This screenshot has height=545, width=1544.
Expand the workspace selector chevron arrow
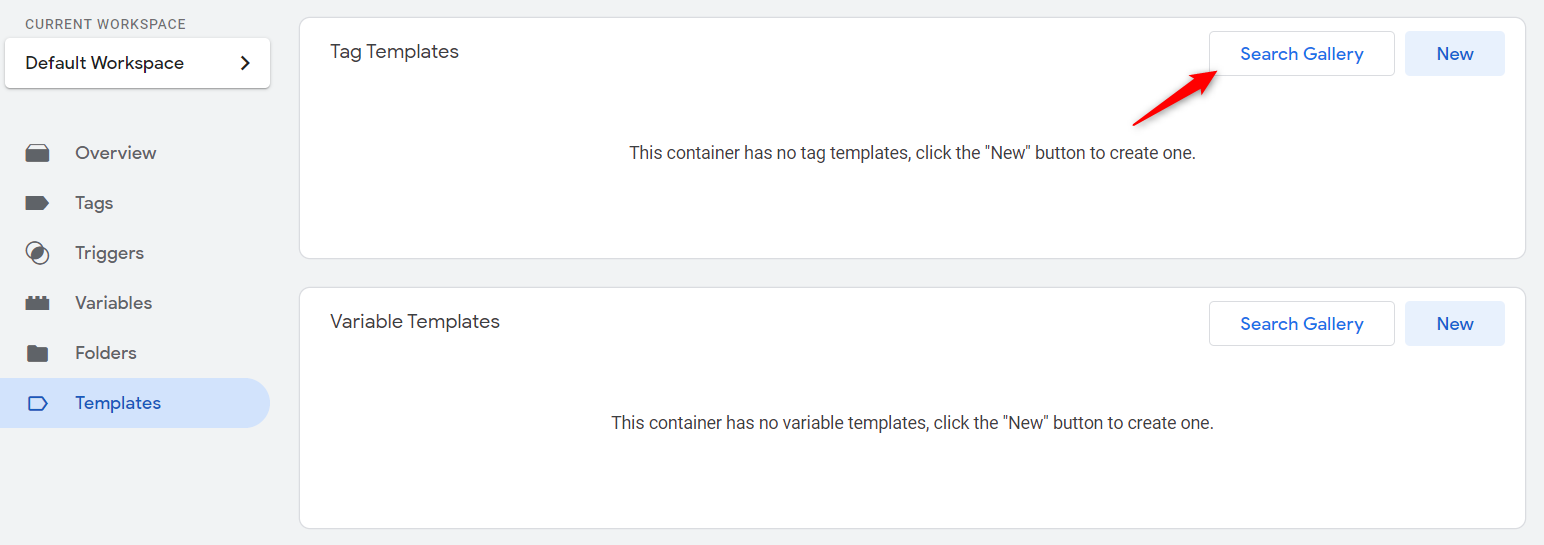pyautogui.click(x=246, y=63)
